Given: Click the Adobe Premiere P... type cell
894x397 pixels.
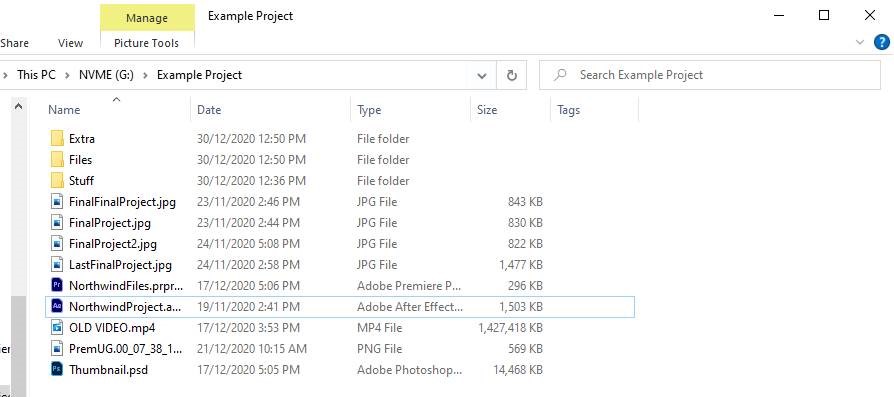Looking at the screenshot, I should pyautogui.click(x=409, y=285).
